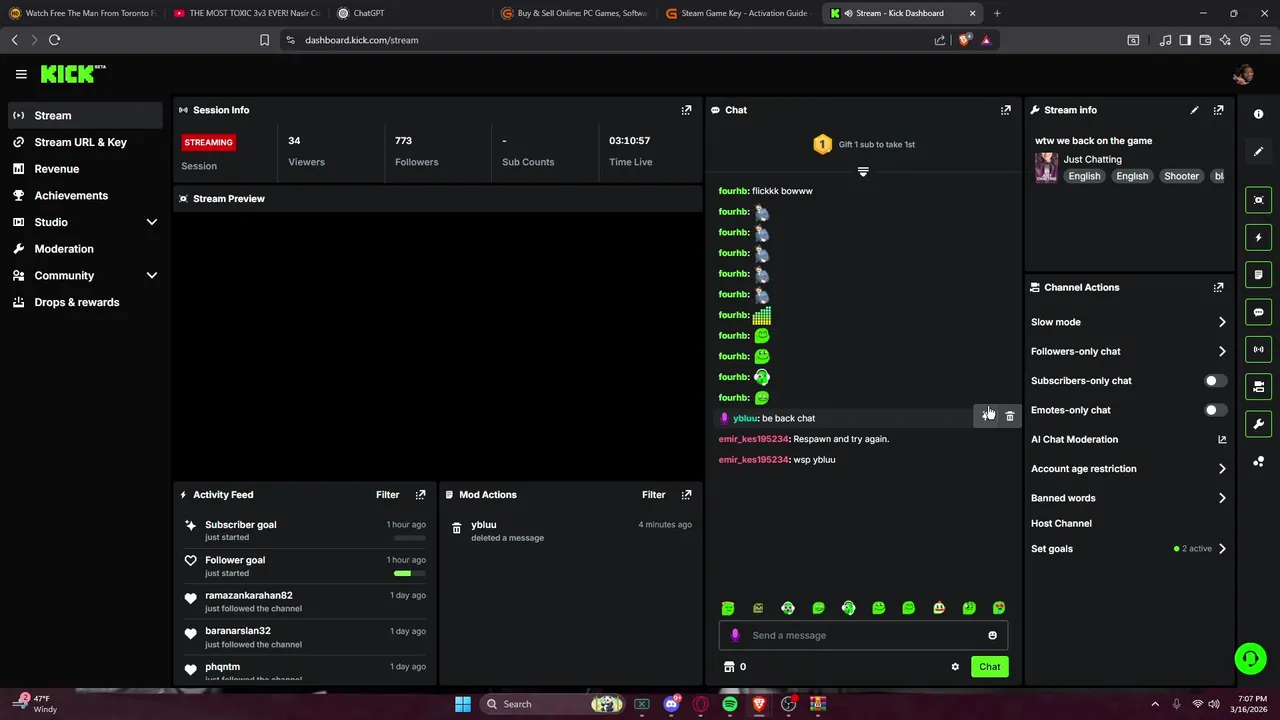Click the Follower goal progress bar
The height and width of the screenshot is (720, 1280).
pyautogui.click(x=410, y=574)
